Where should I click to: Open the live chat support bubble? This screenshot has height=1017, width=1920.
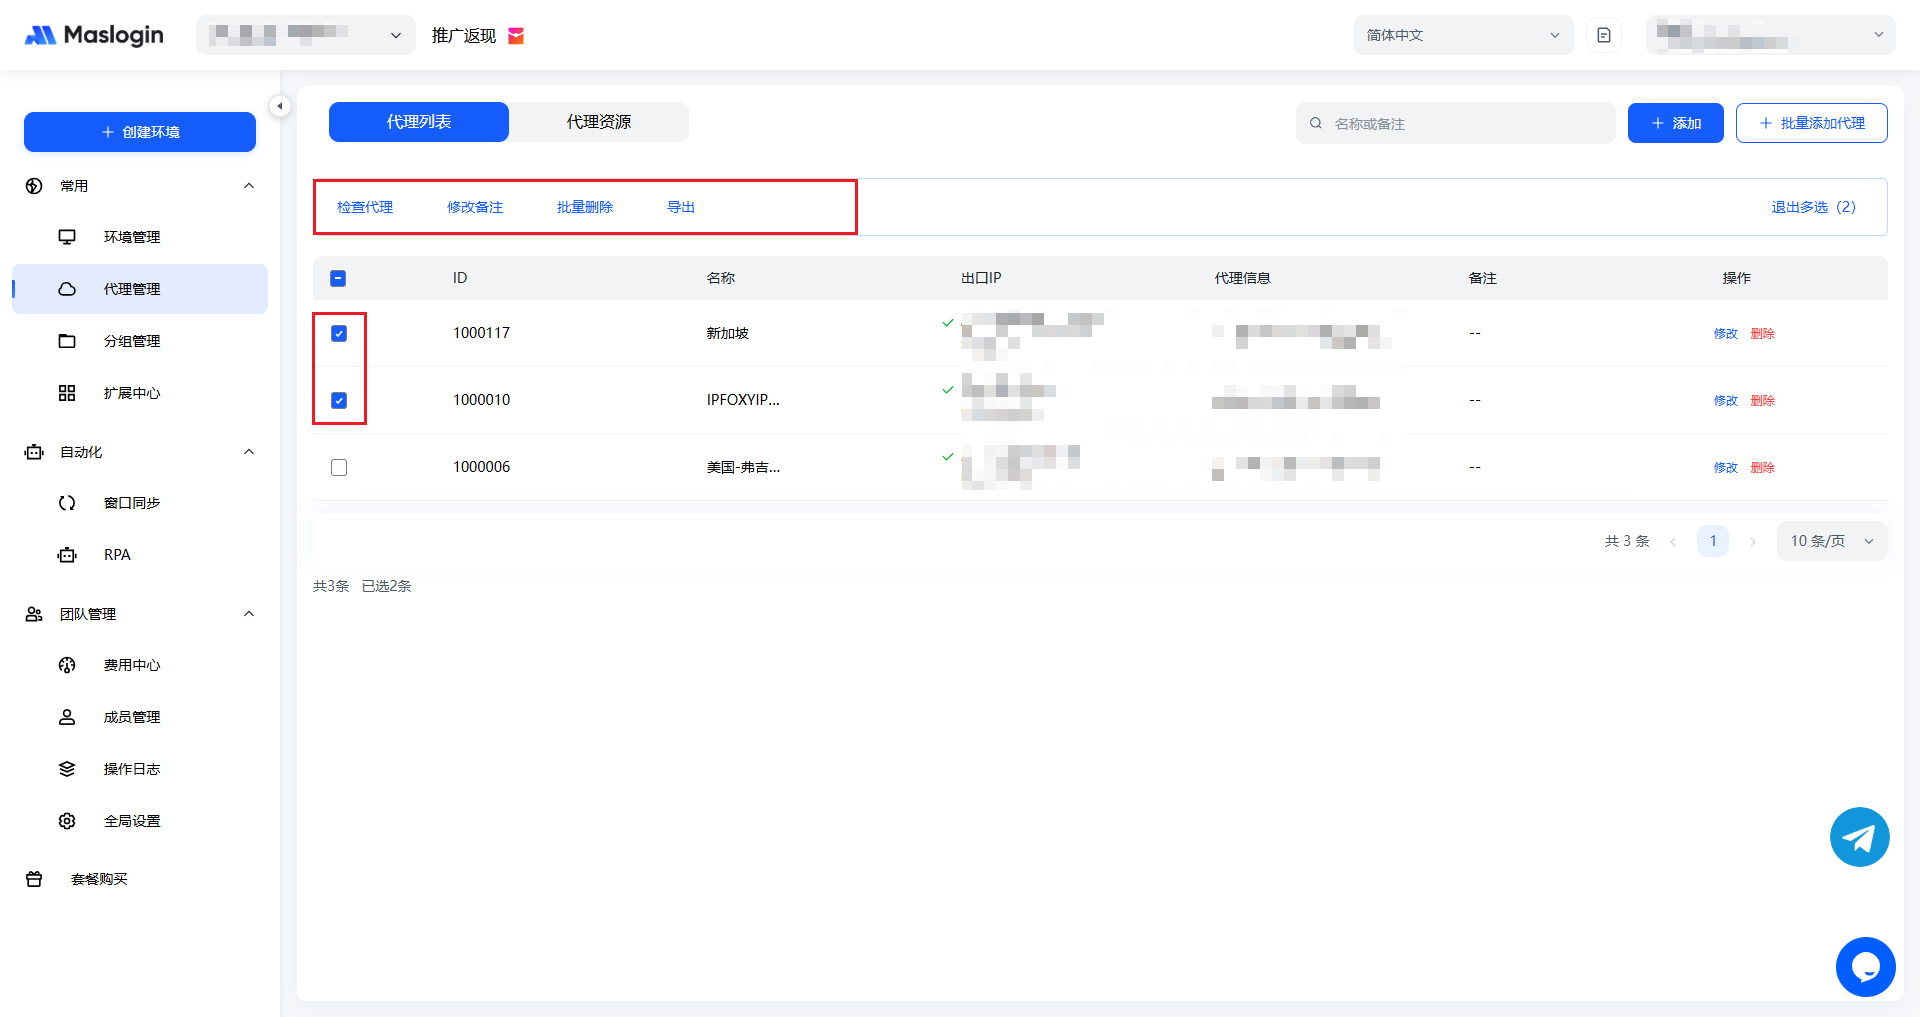1865,967
